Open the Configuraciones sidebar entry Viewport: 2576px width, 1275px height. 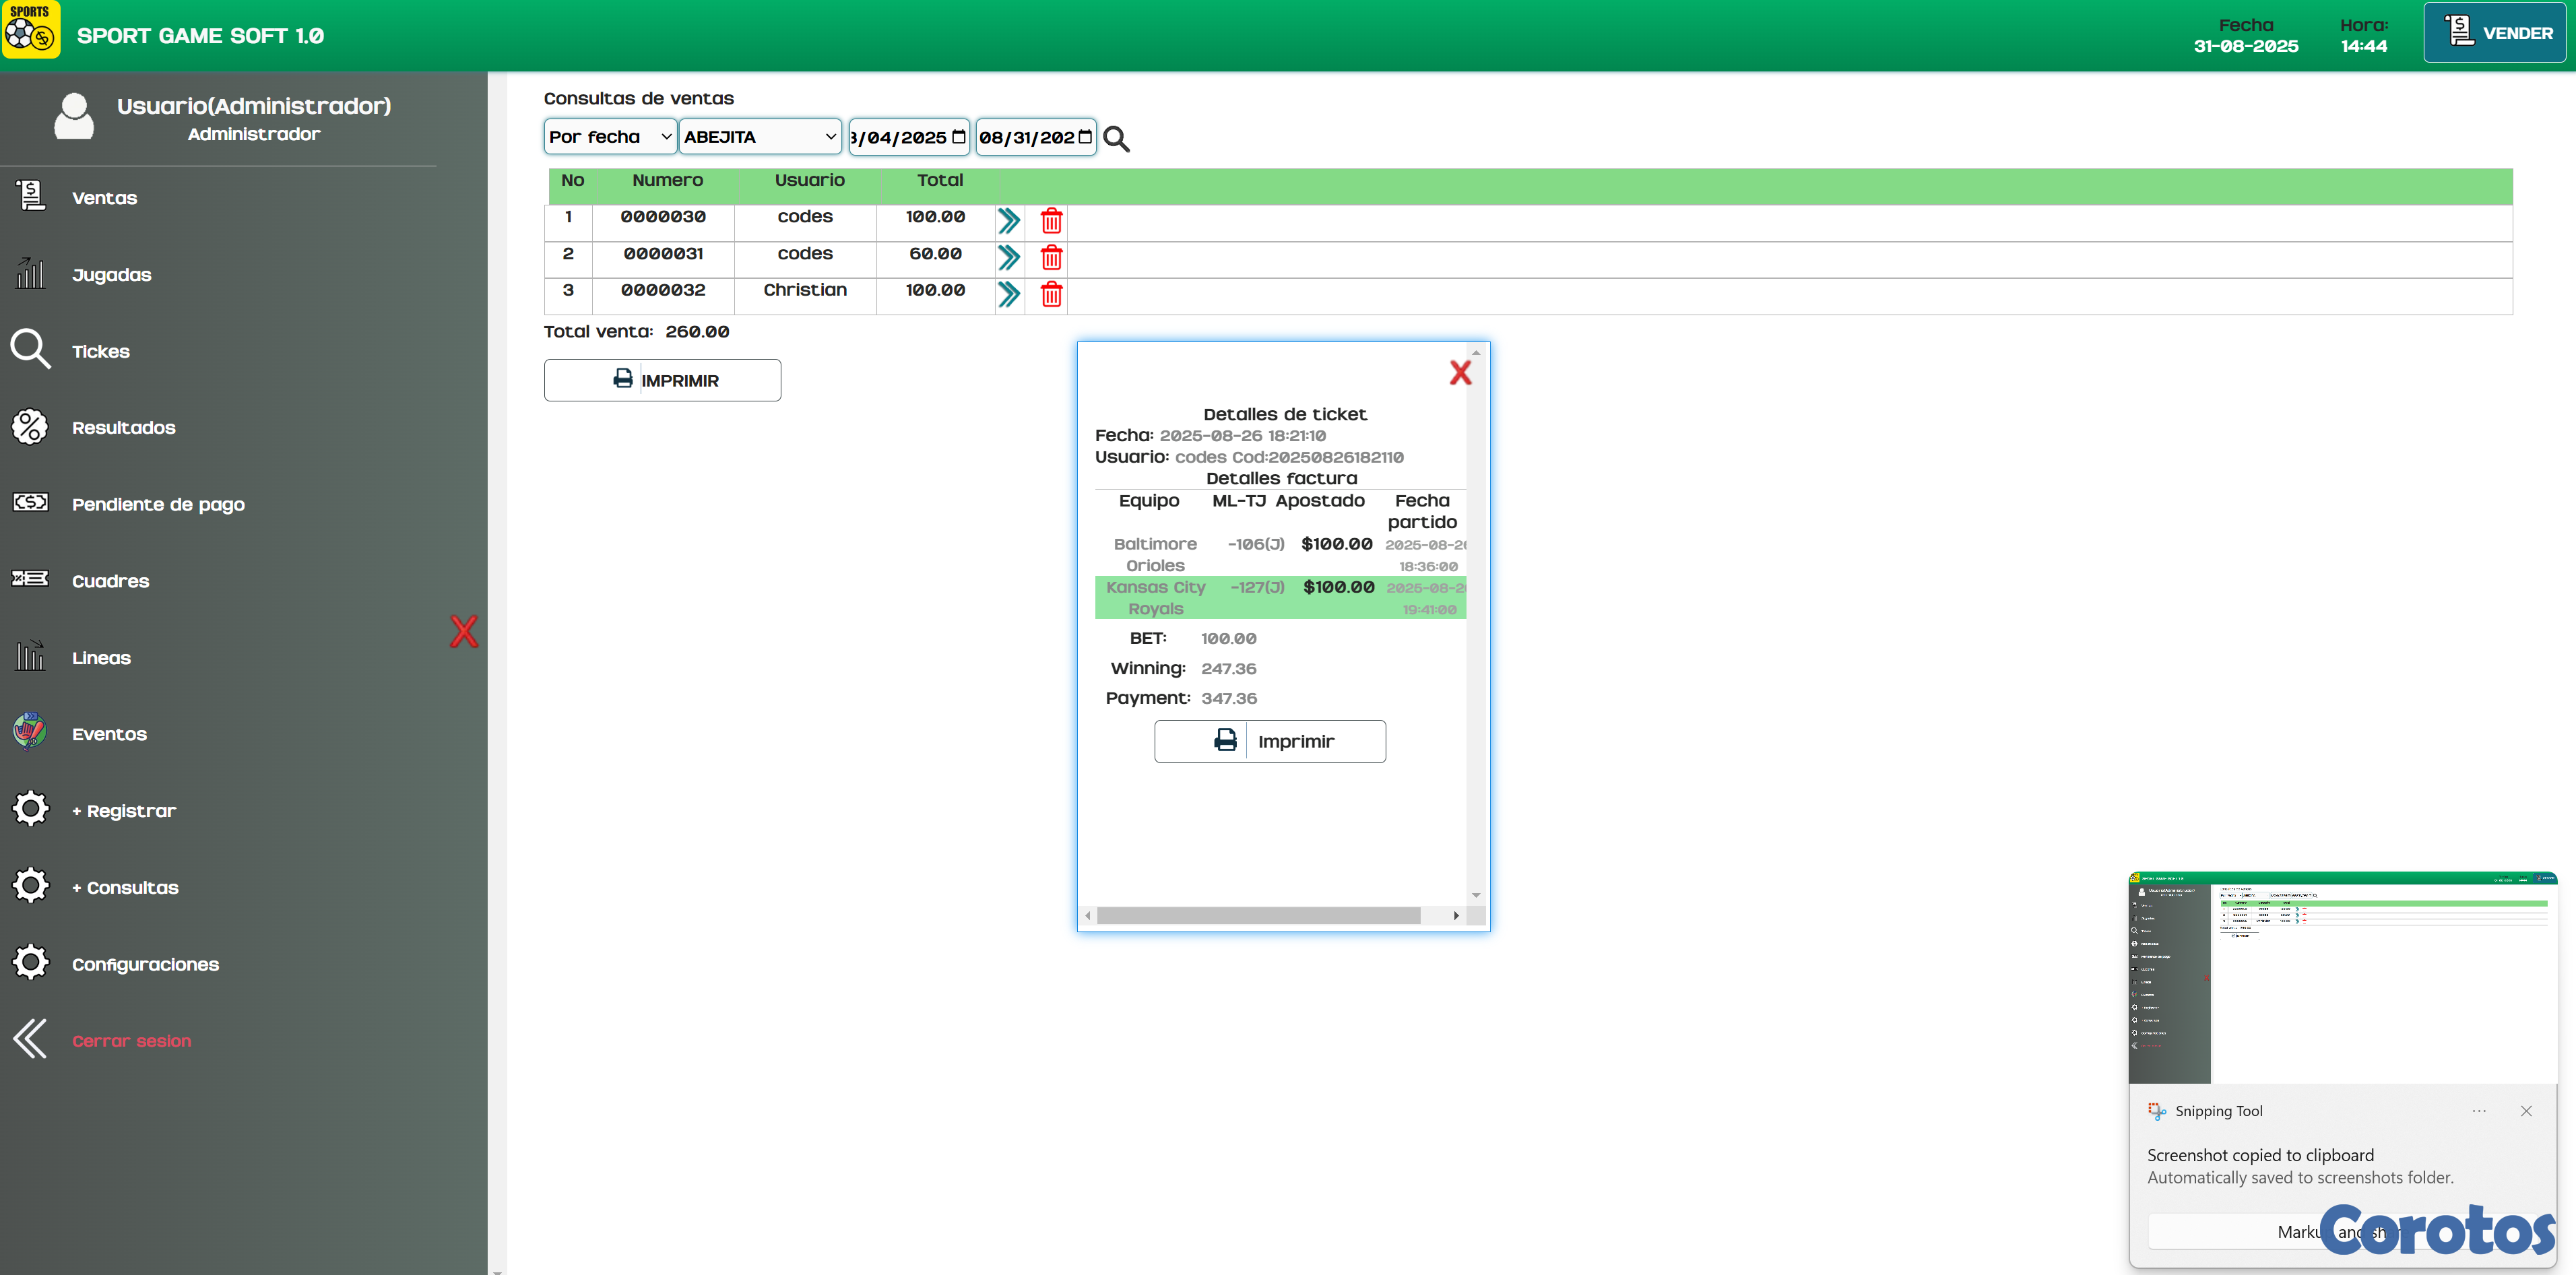tap(145, 965)
